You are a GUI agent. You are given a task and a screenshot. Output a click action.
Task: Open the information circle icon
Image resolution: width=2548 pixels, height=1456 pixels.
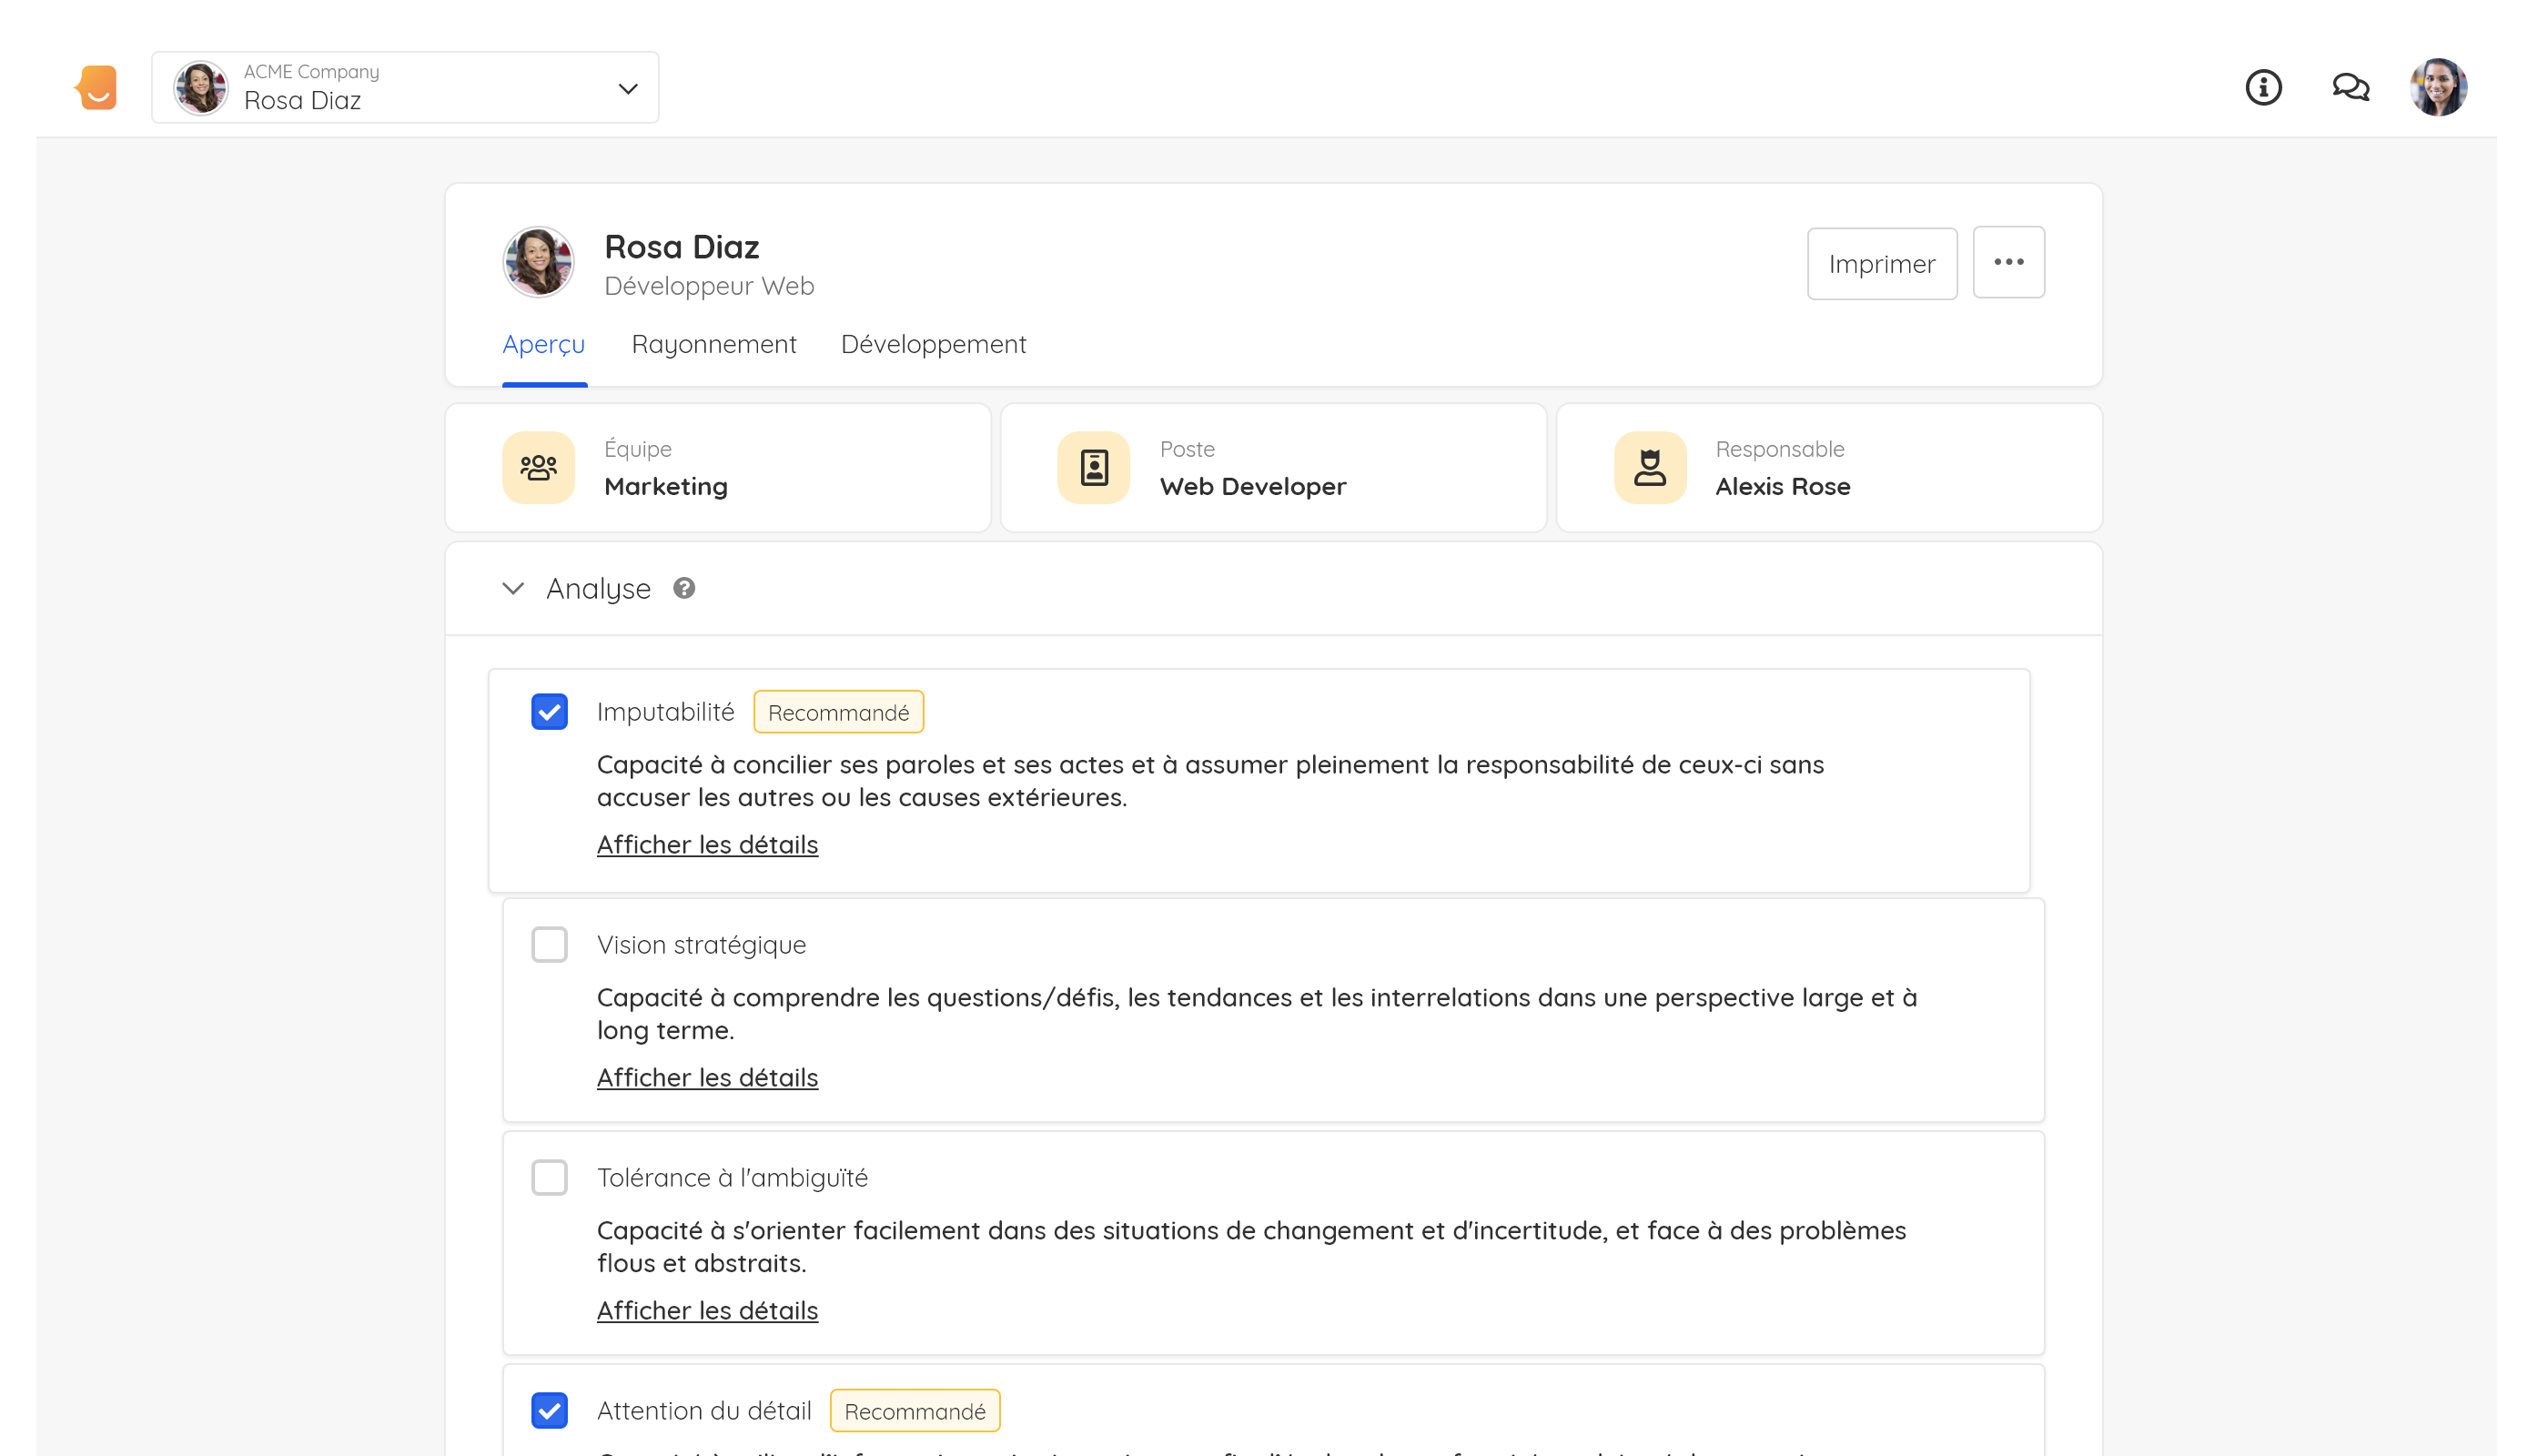click(x=2263, y=88)
